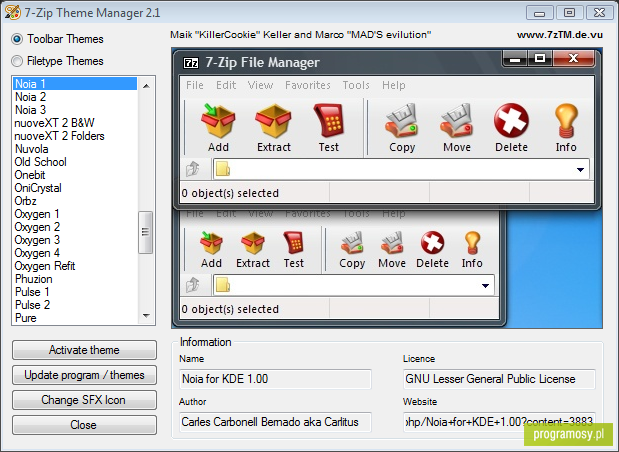Open address bar dropdown in small preview
Viewport: 619px width, 452px height.
point(485,286)
